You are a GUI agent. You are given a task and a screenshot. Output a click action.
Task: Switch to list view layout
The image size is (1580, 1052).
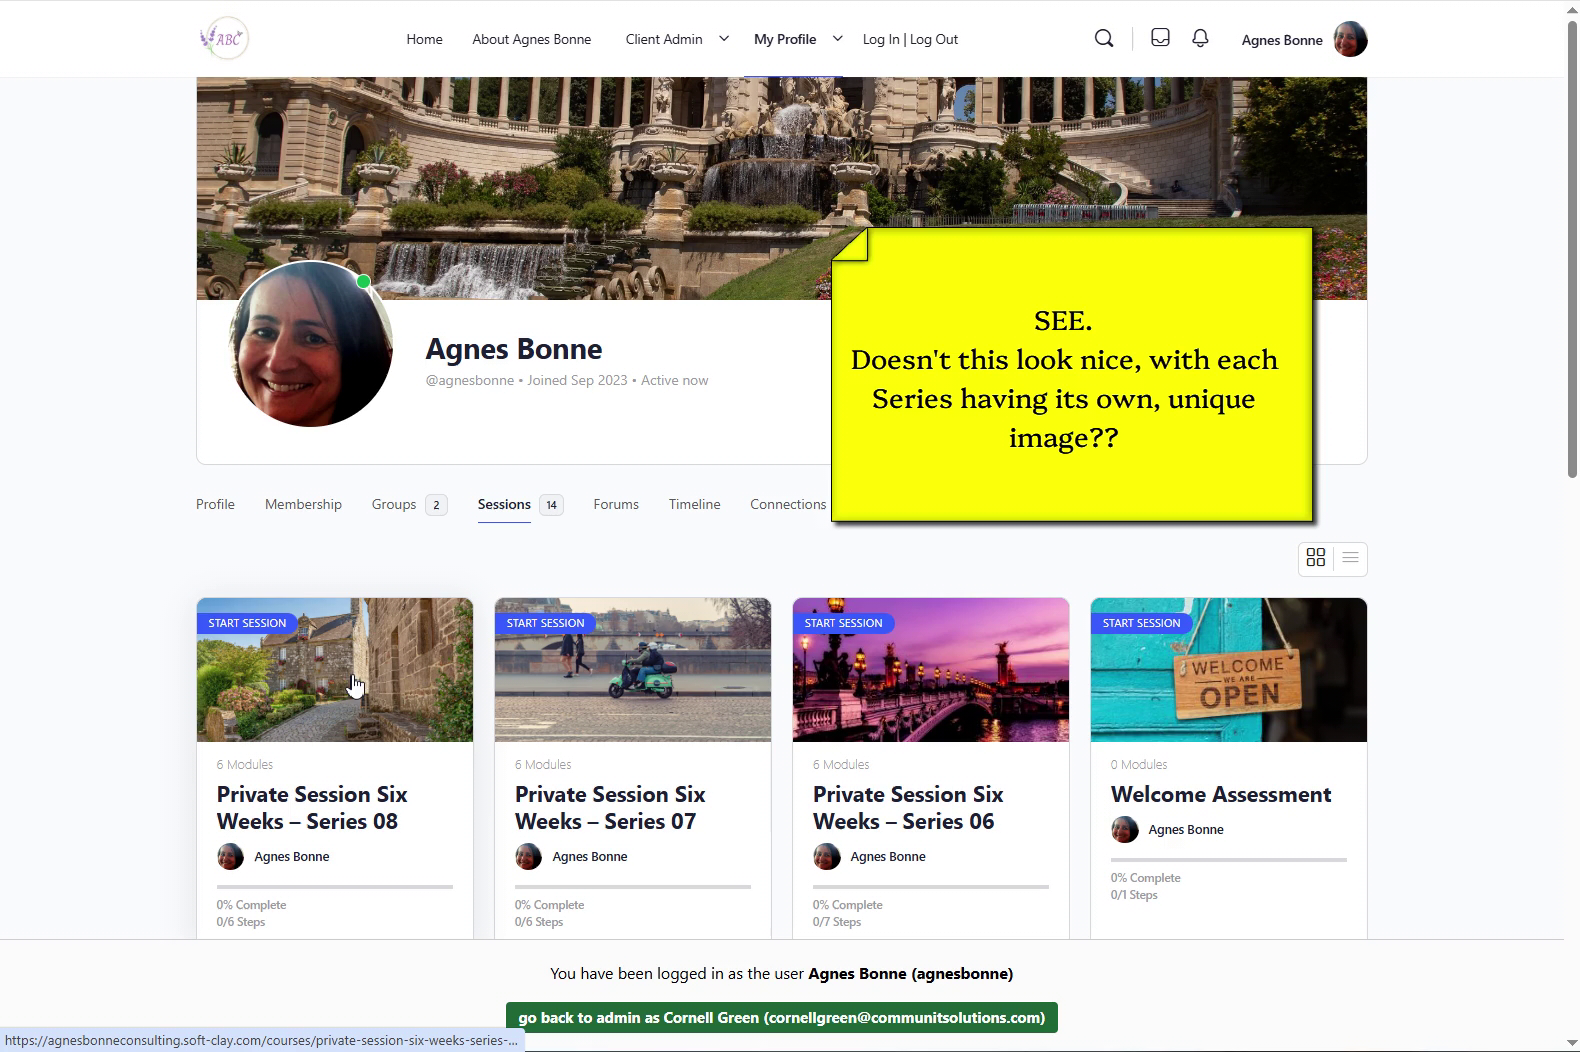pos(1350,558)
